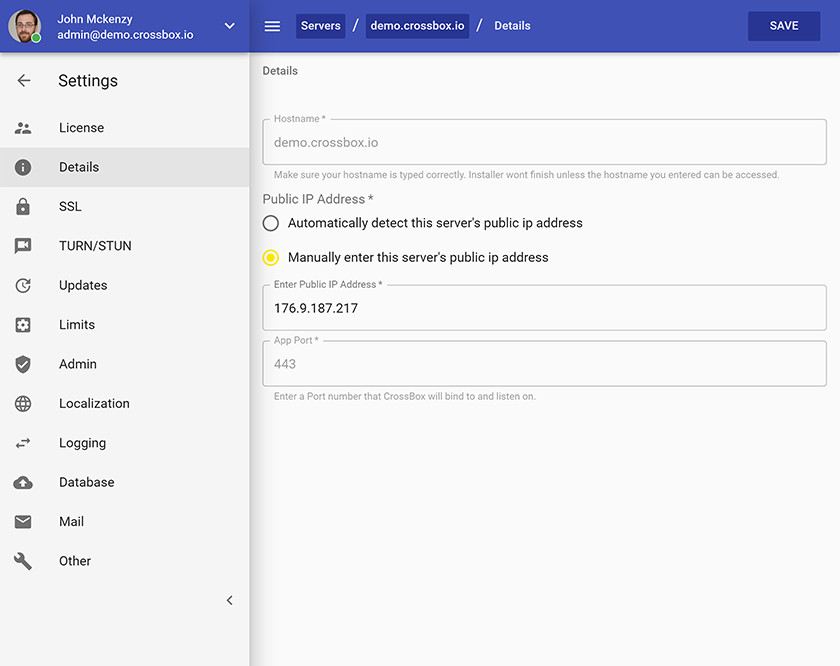Open the Admin settings section
Screen dimensions: 840x666
pyautogui.click(x=124, y=364)
